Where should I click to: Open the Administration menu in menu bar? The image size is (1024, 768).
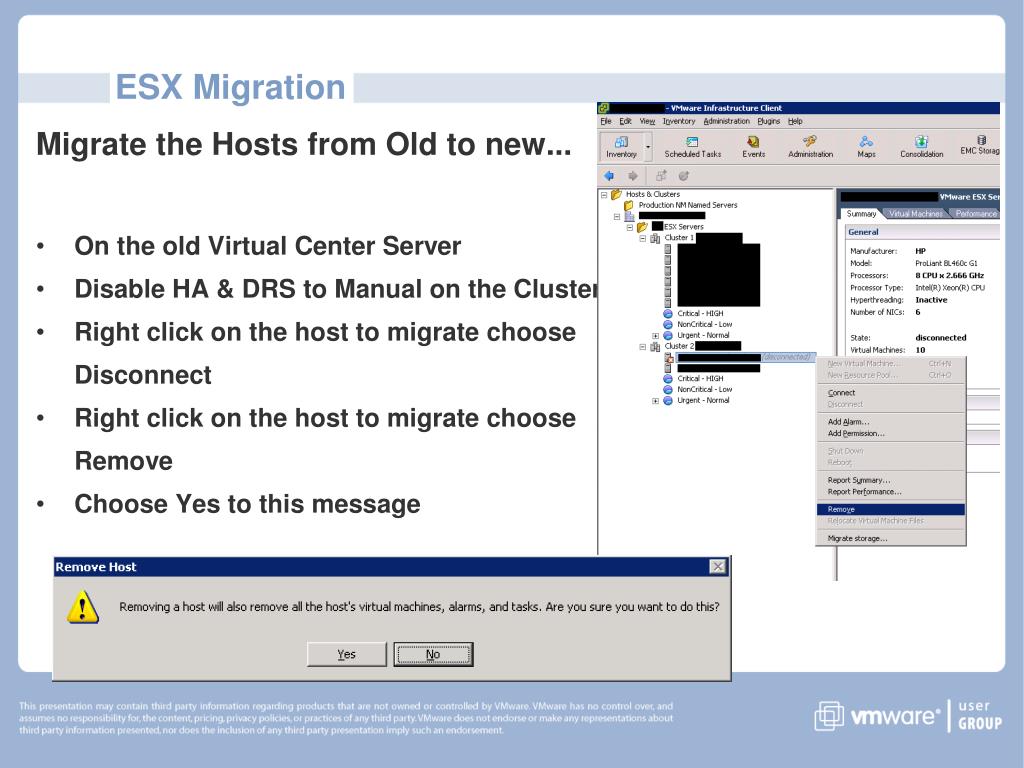pyautogui.click(x=726, y=121)
